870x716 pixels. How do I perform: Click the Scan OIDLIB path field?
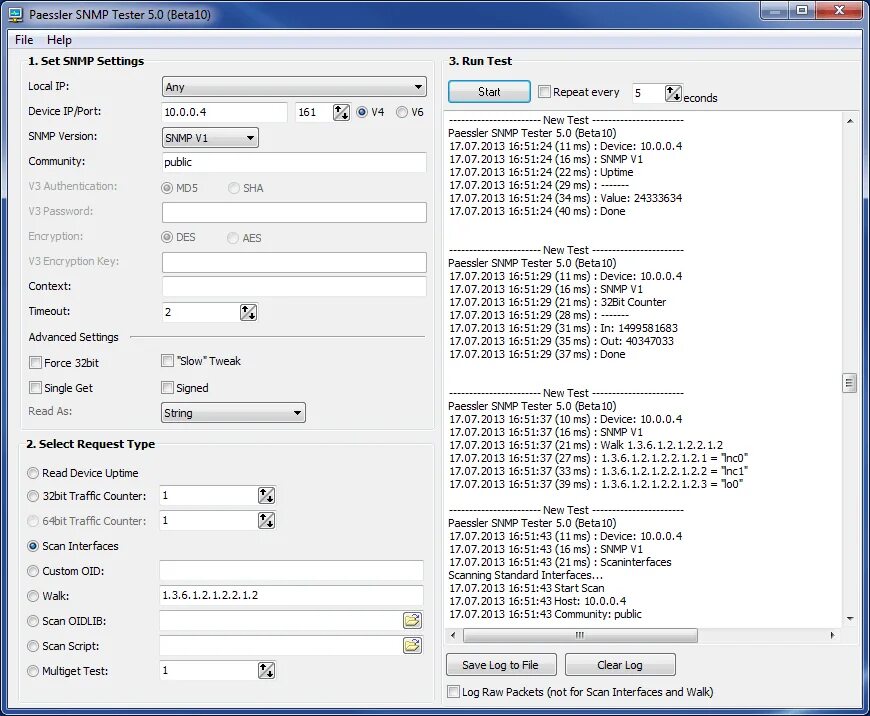[281, 621]
